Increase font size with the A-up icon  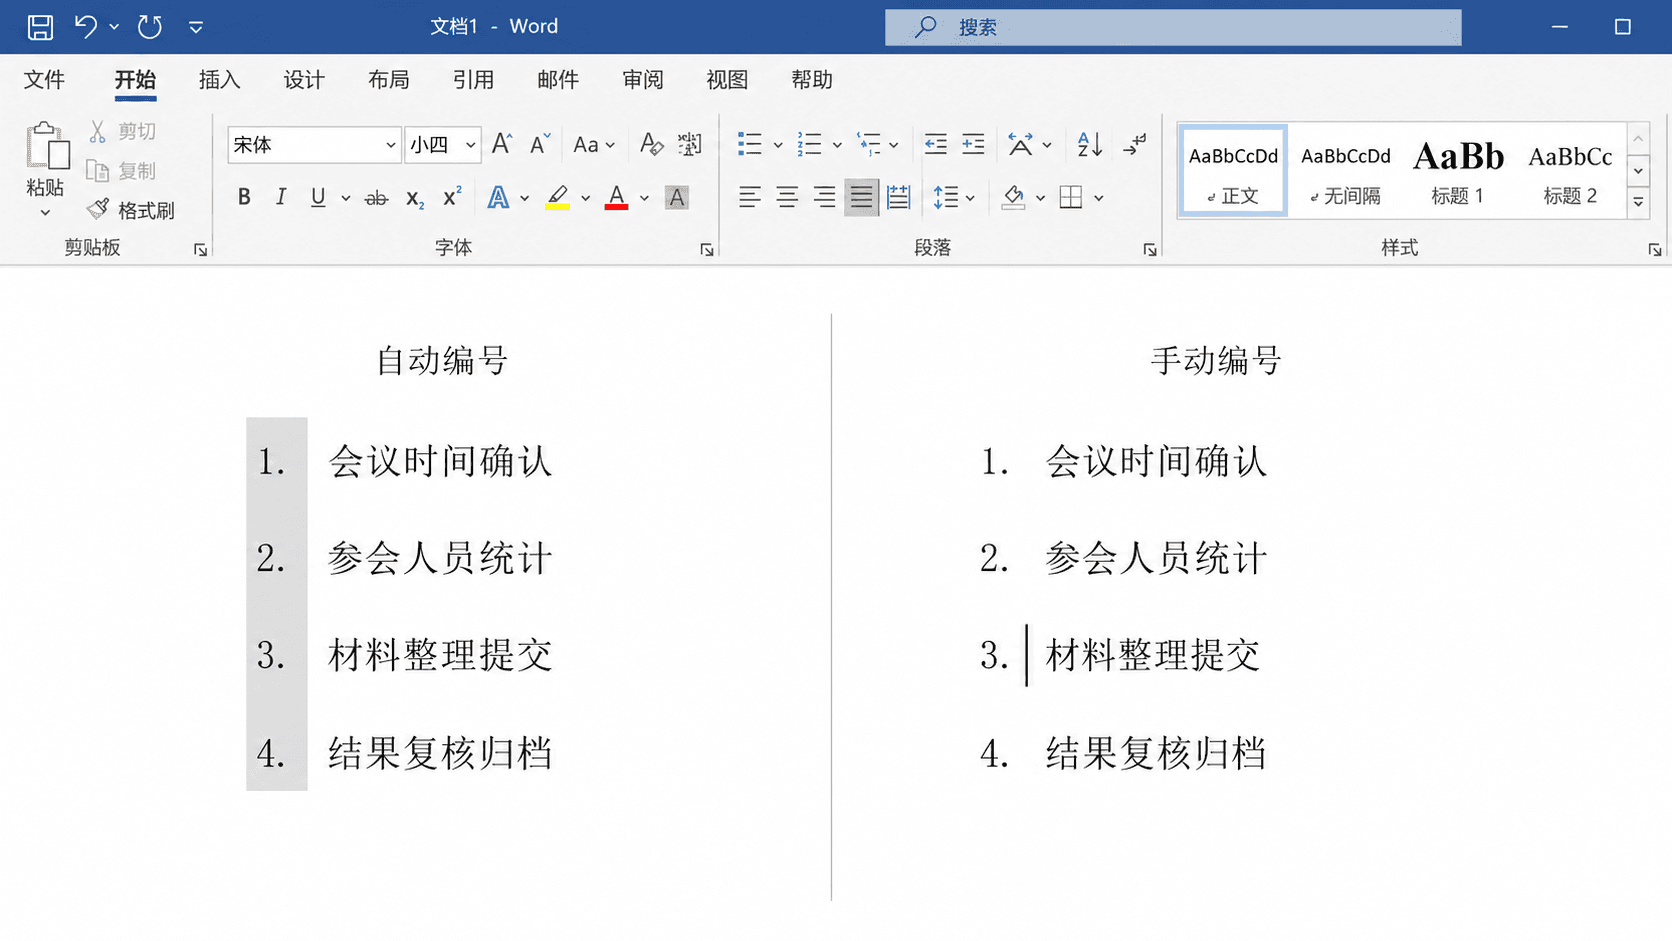tap(502, 144)
